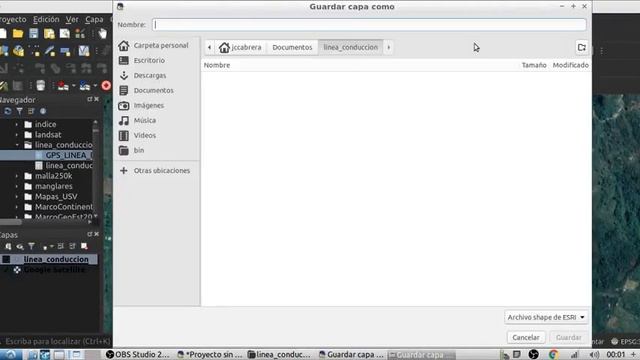Collapse the linea_conduccion folder in Navegador

tap(17, 145)
